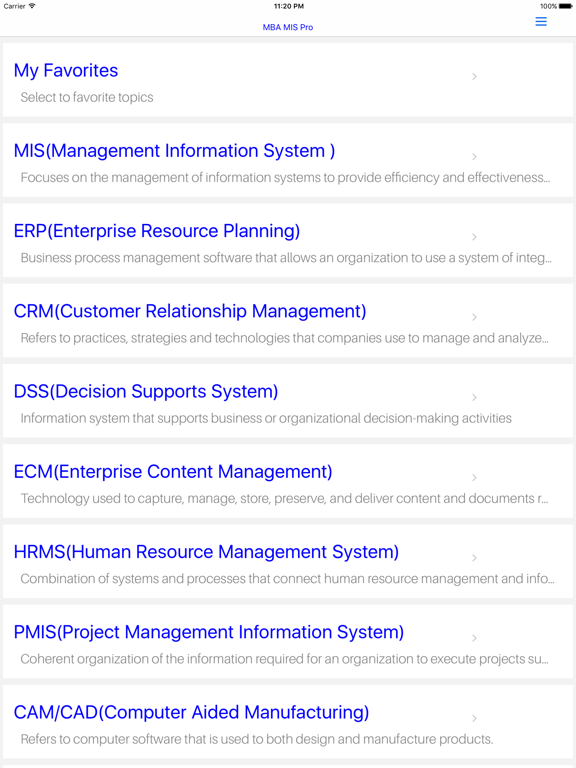Open ERP(Enterprise Resource Planning) topic
The width and height of the screenshot is (576, 768).
point(157,231)
